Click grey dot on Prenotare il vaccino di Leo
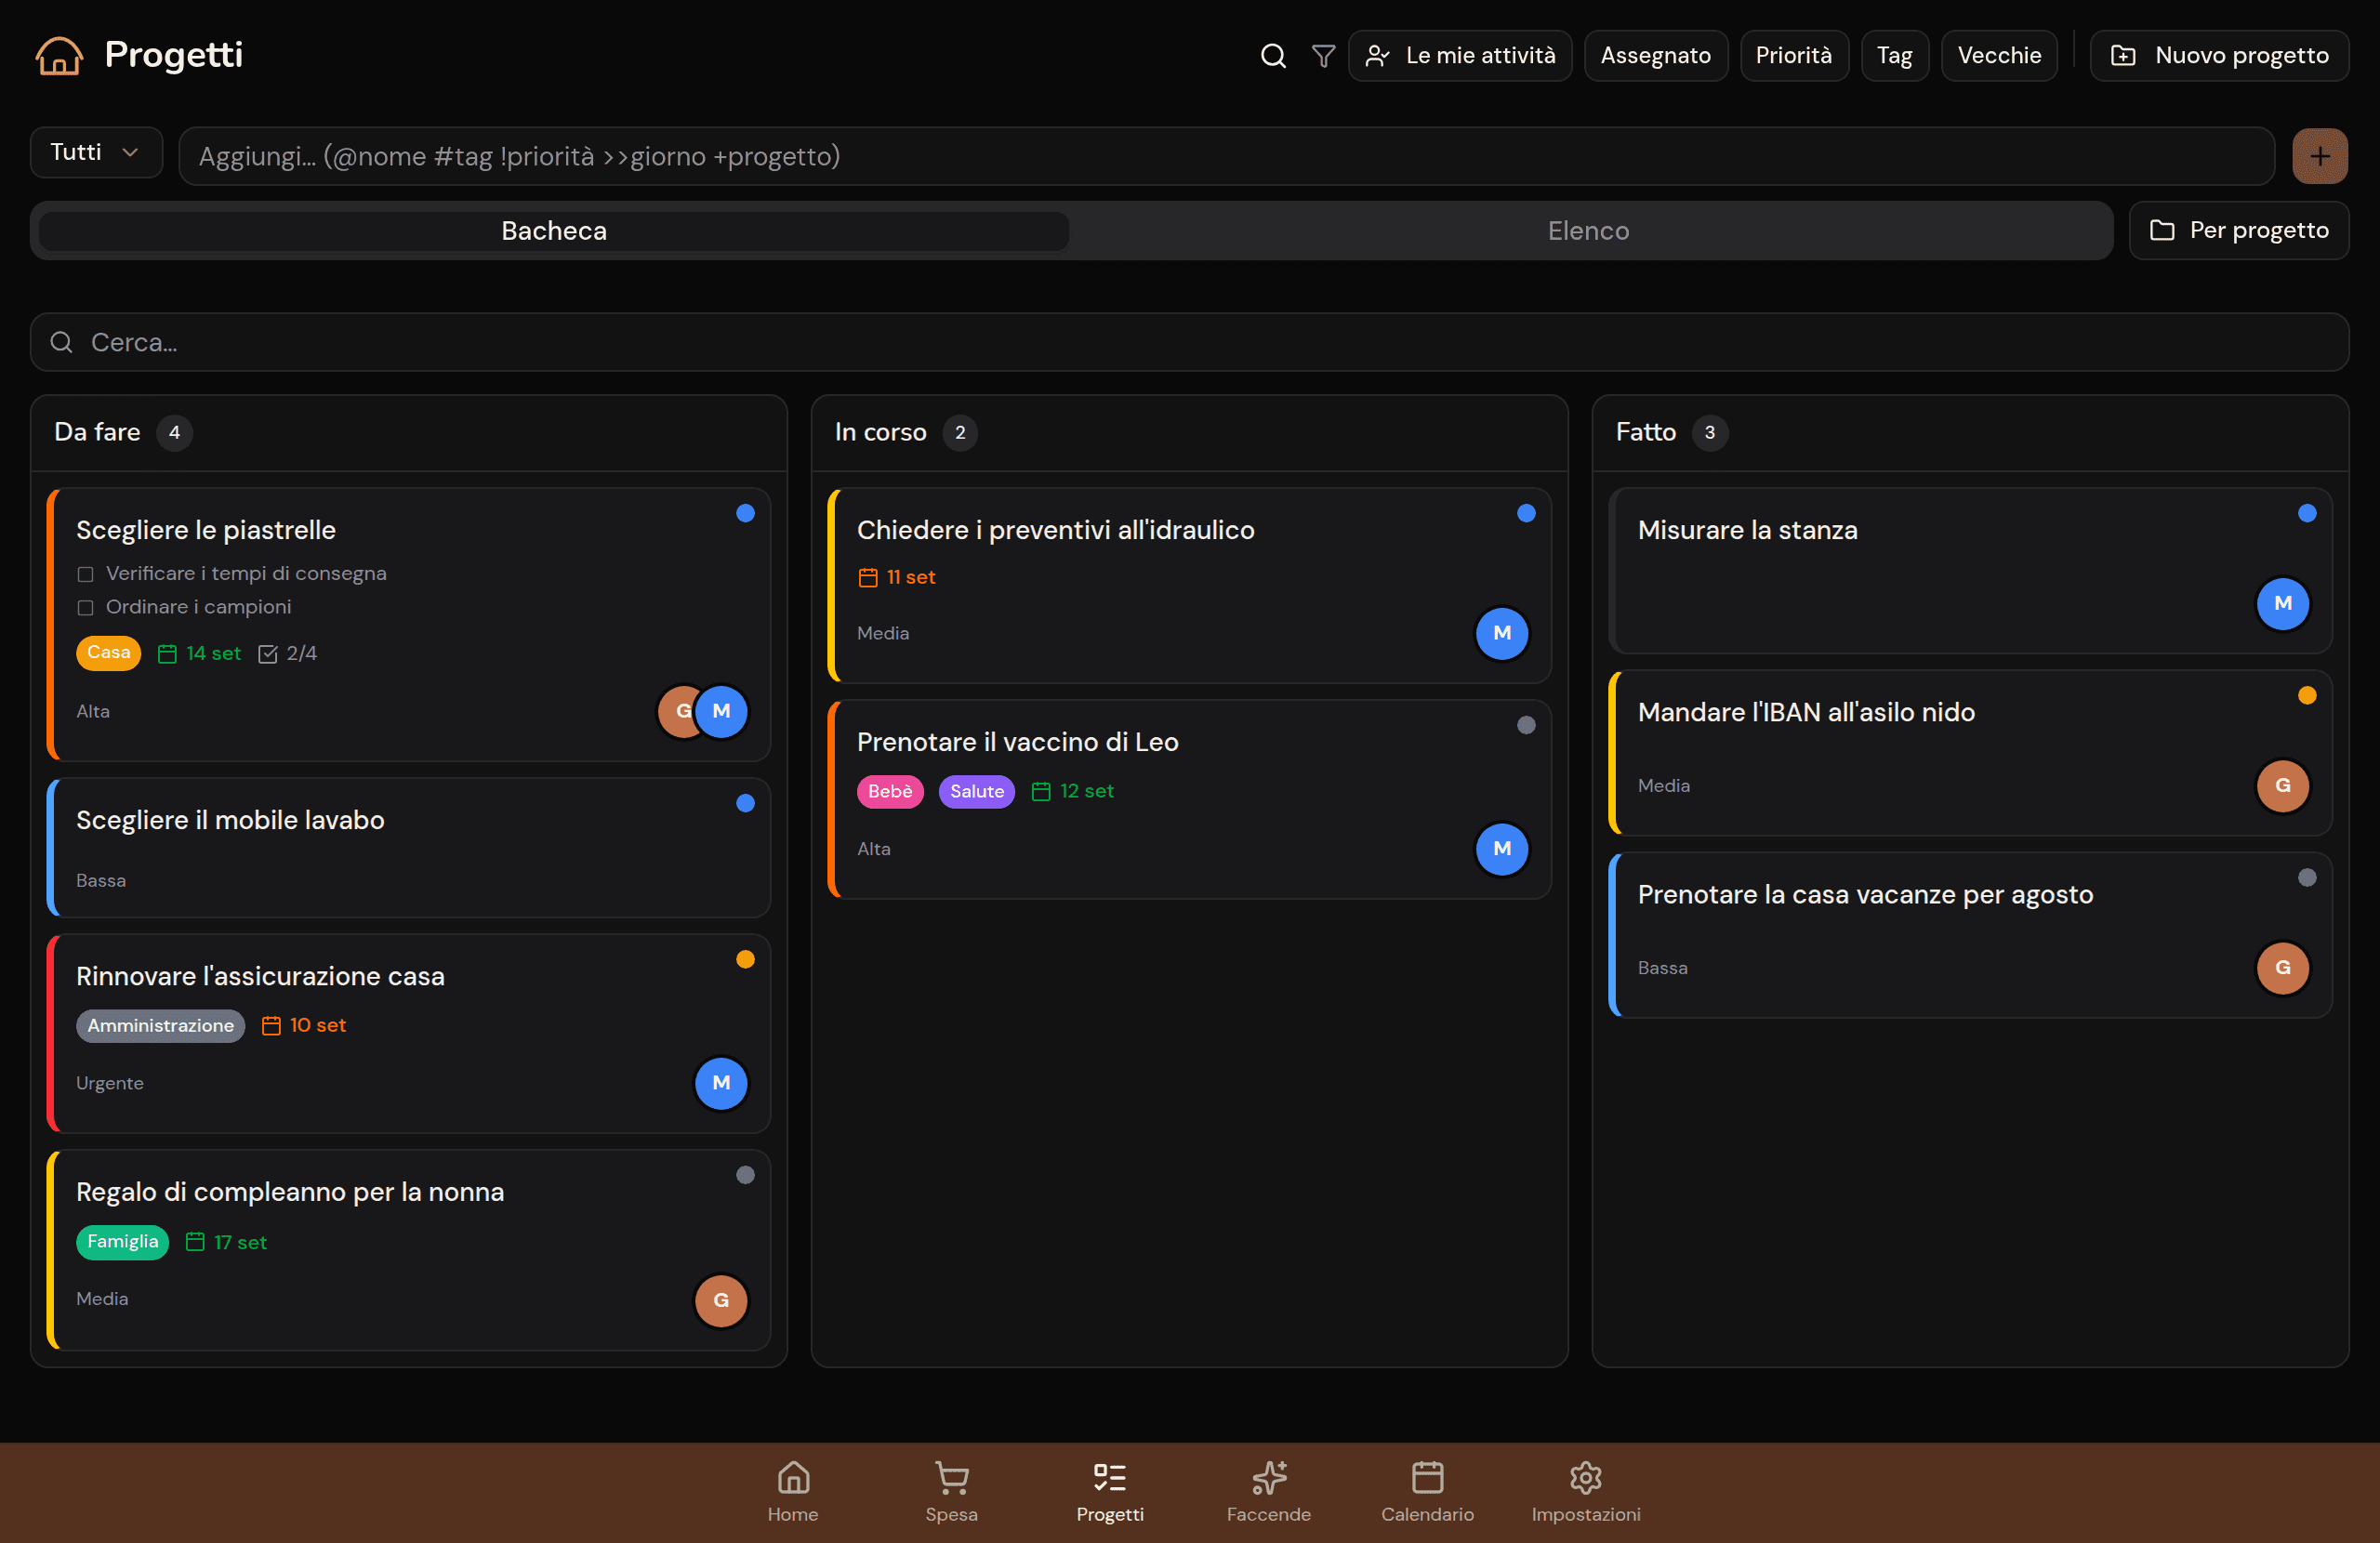Screen dimensions: 2380x1543 tap(1526, 726)
